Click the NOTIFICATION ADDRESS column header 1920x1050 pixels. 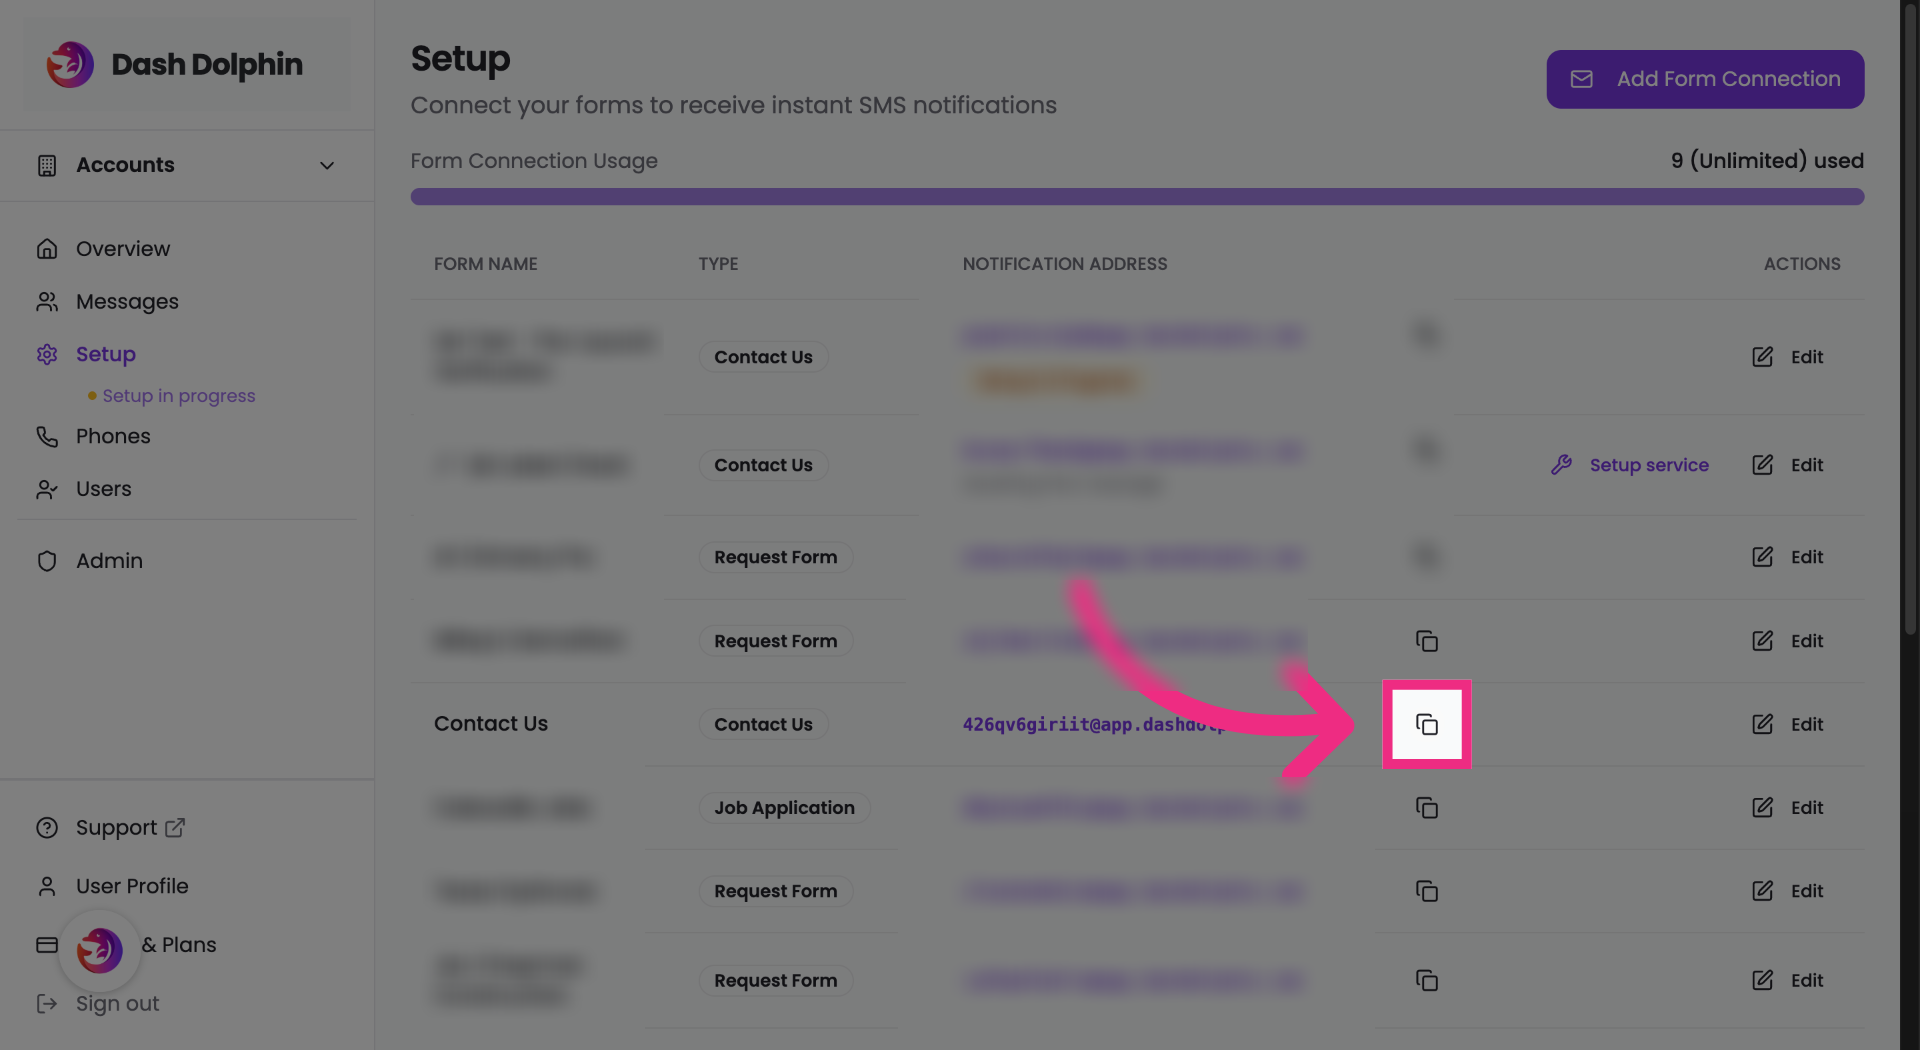pos(1065,264)
